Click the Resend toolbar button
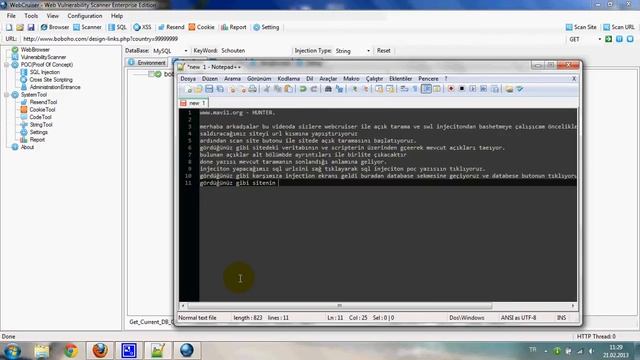640x360 pixels. point(171,27)
